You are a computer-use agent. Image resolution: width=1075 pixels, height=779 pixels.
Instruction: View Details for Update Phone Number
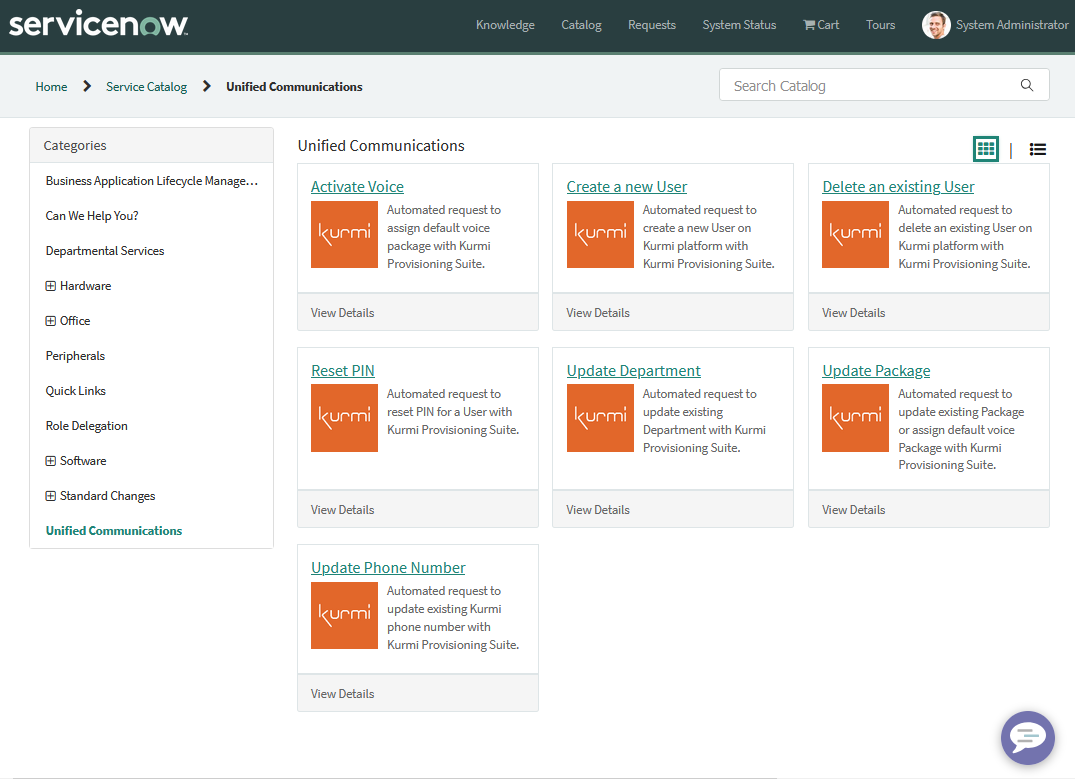[x=342, y=693]
